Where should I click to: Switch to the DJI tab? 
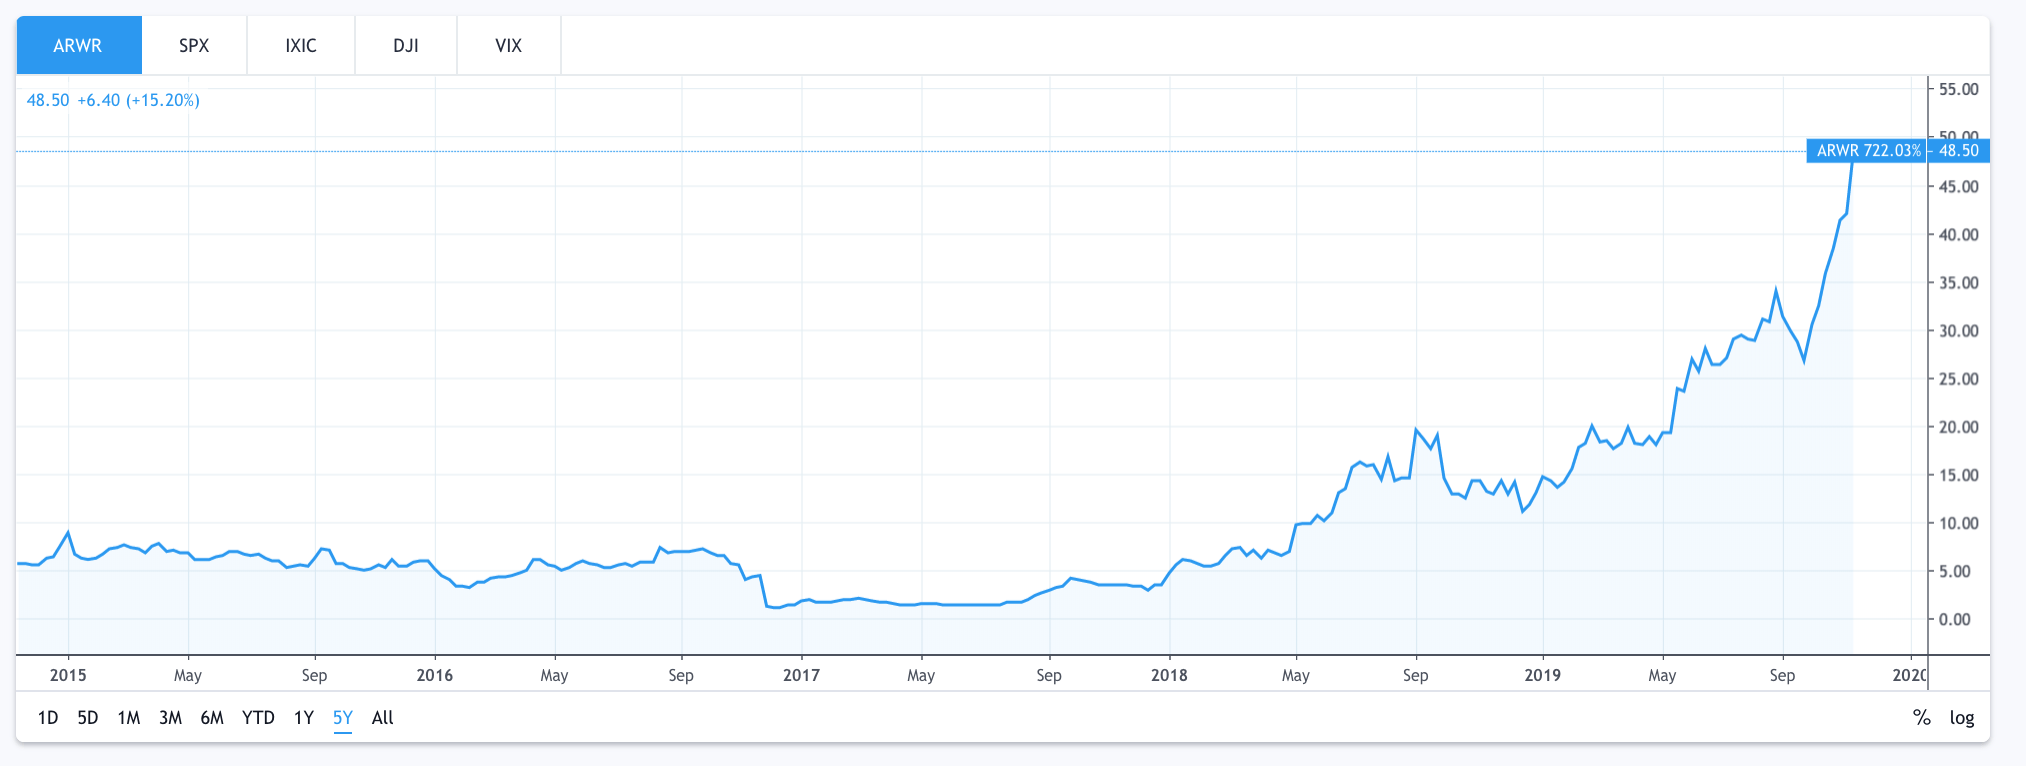(x=406, y=45)
